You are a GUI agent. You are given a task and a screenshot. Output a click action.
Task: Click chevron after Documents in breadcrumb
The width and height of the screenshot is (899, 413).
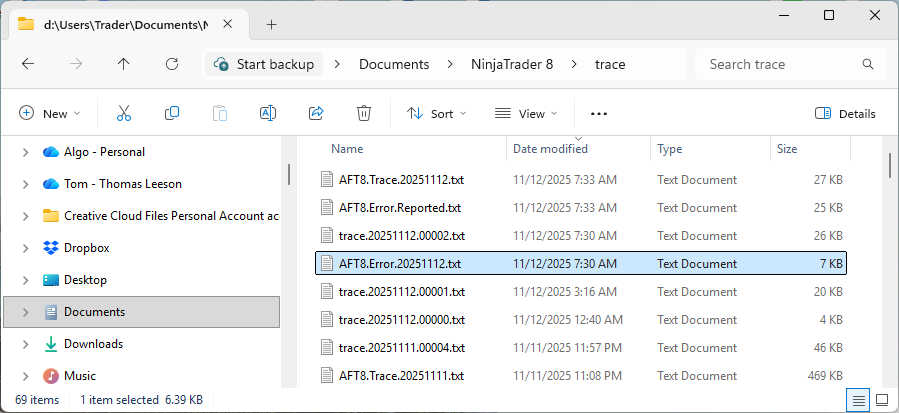(450, 64)
